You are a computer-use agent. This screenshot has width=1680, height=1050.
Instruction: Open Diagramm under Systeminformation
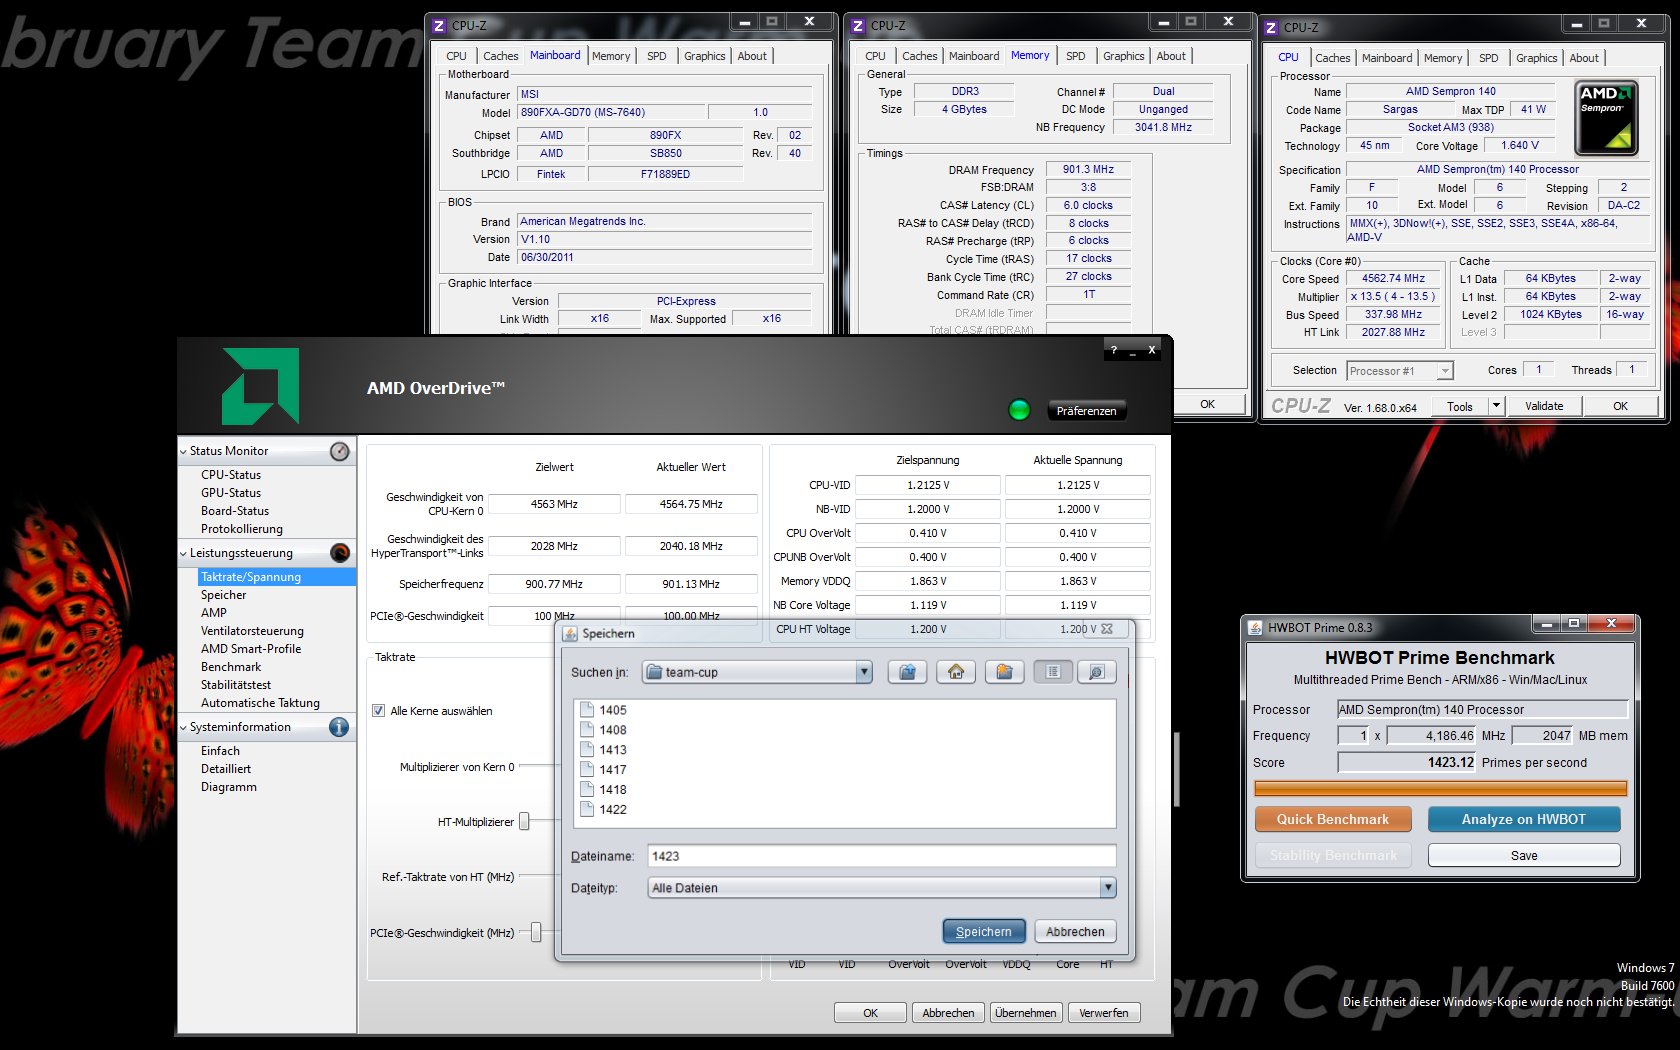[229, 787]
